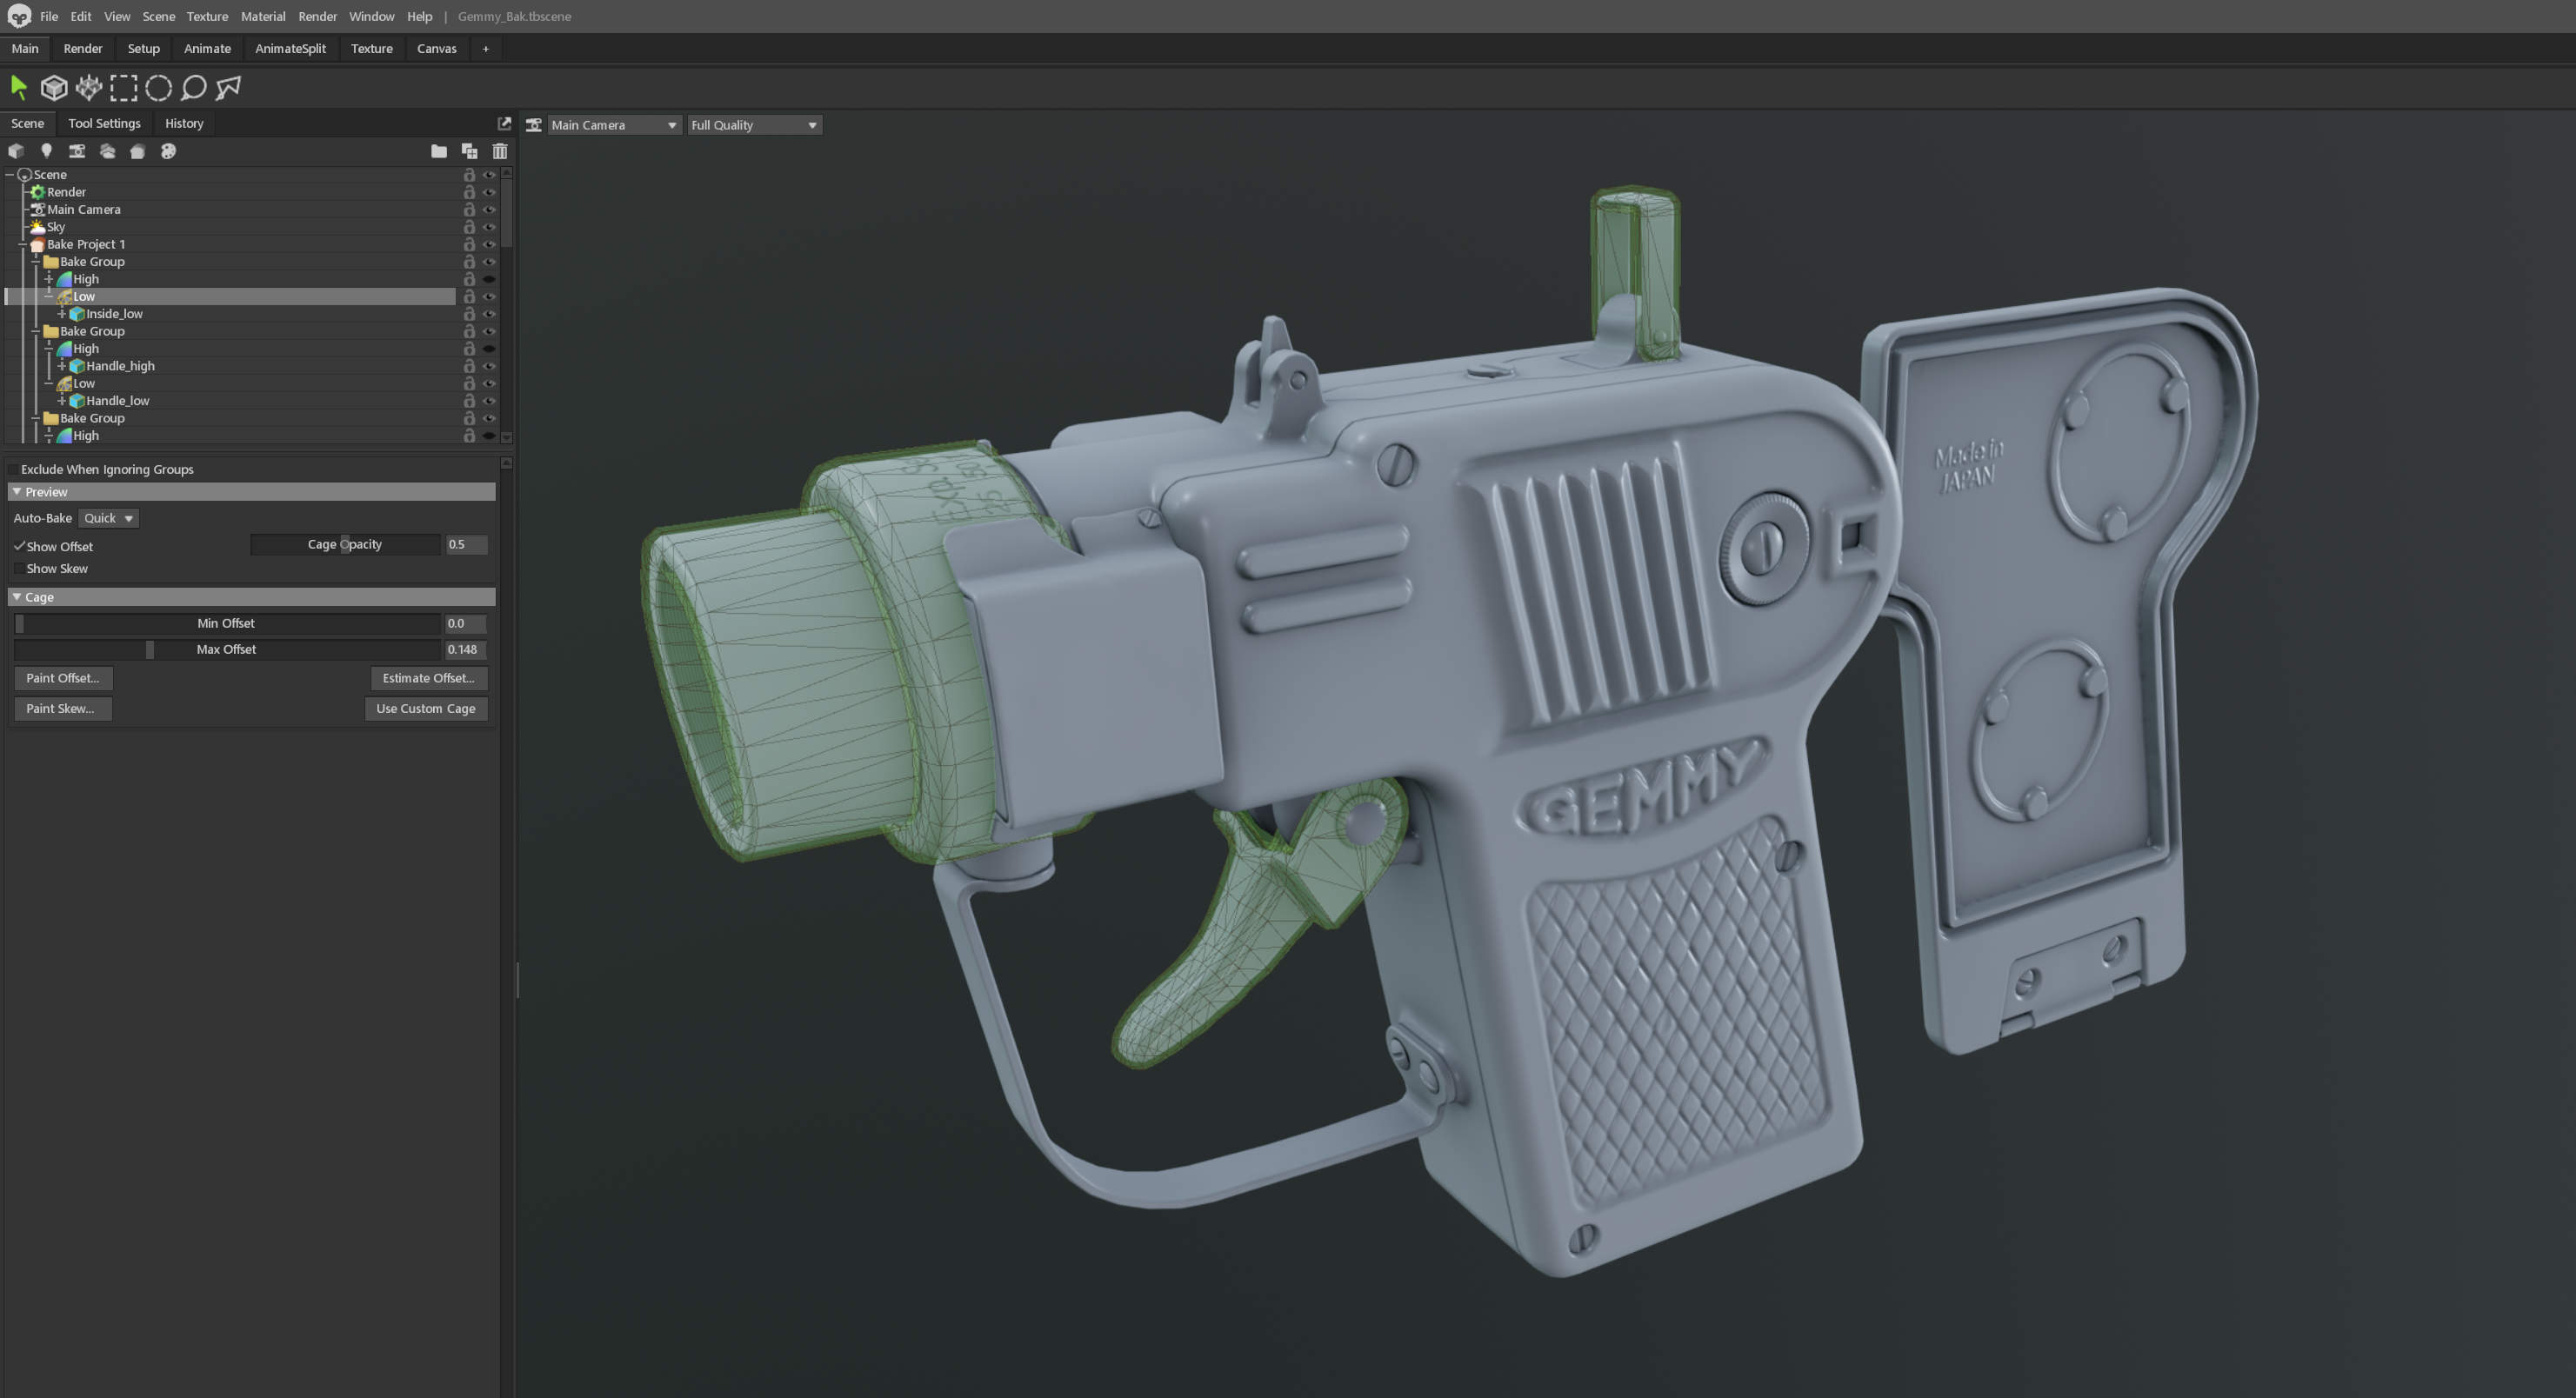Choose the lasso selection tool

194,88
